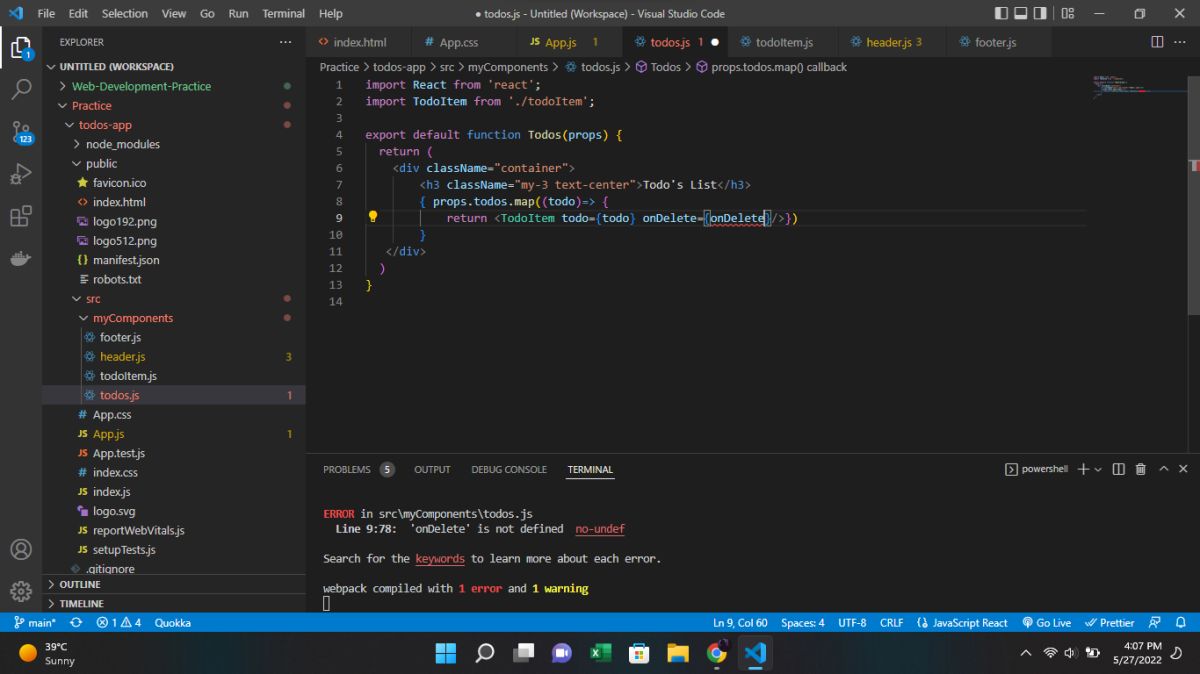This screenshot has width=1200, height=674.
Task: Open the Accounts menu icon
Action: [x=20, y=549]
